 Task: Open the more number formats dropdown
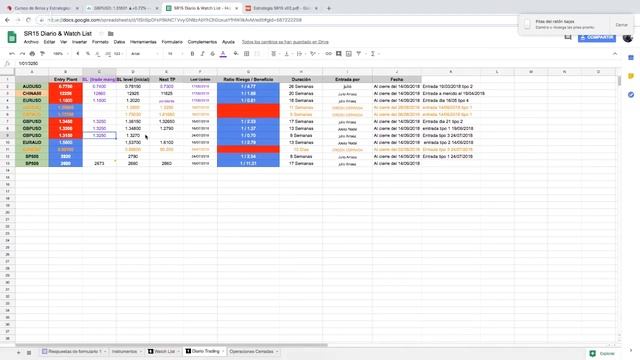(x=118, y=54)
